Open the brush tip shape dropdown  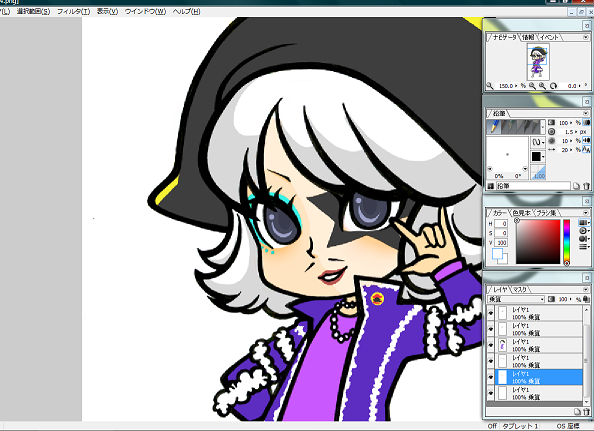(x=538, y=142)
